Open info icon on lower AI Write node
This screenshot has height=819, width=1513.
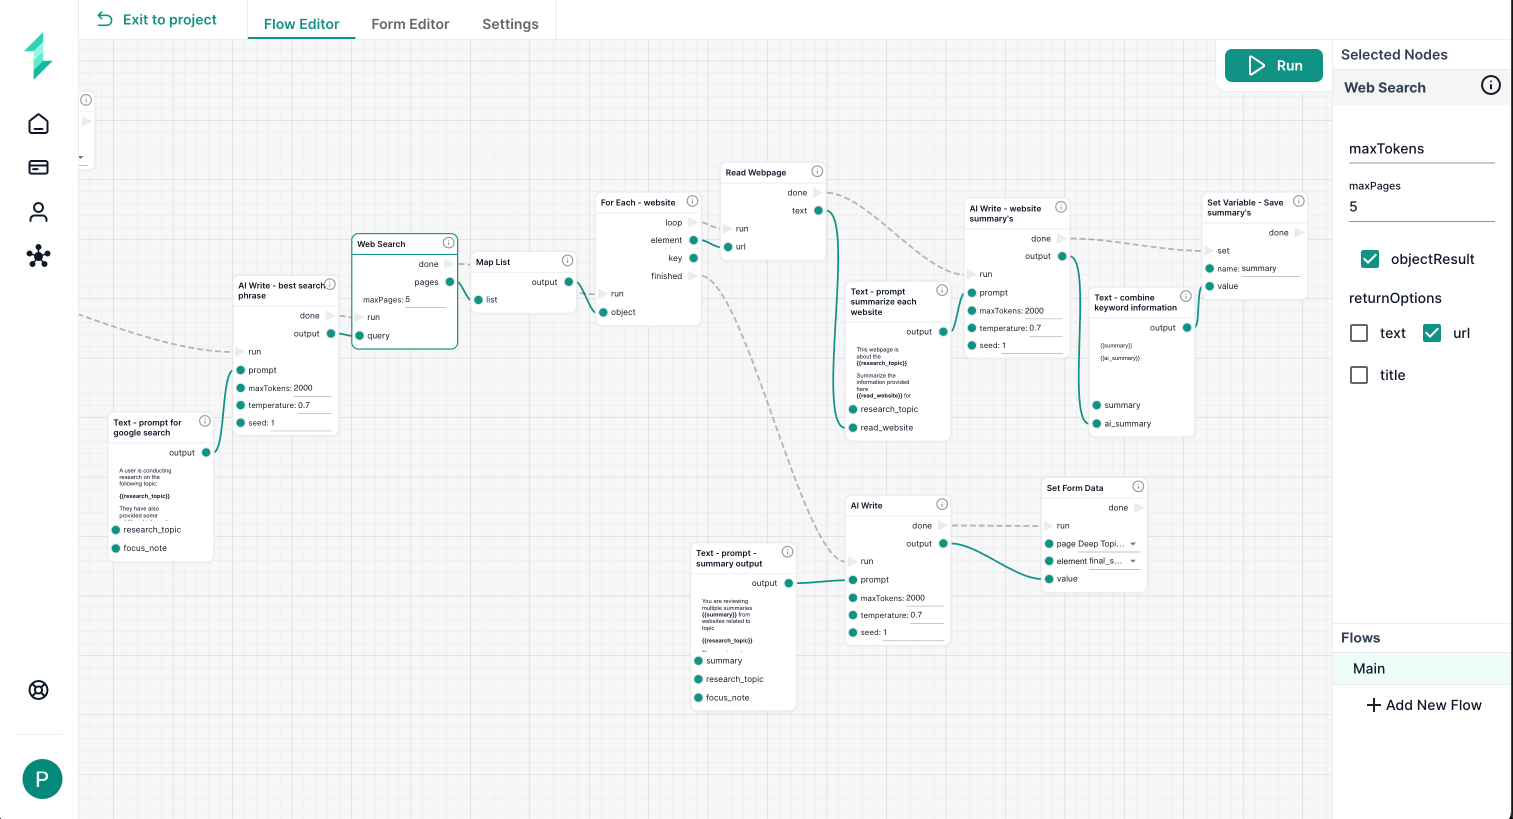point(942,504)
